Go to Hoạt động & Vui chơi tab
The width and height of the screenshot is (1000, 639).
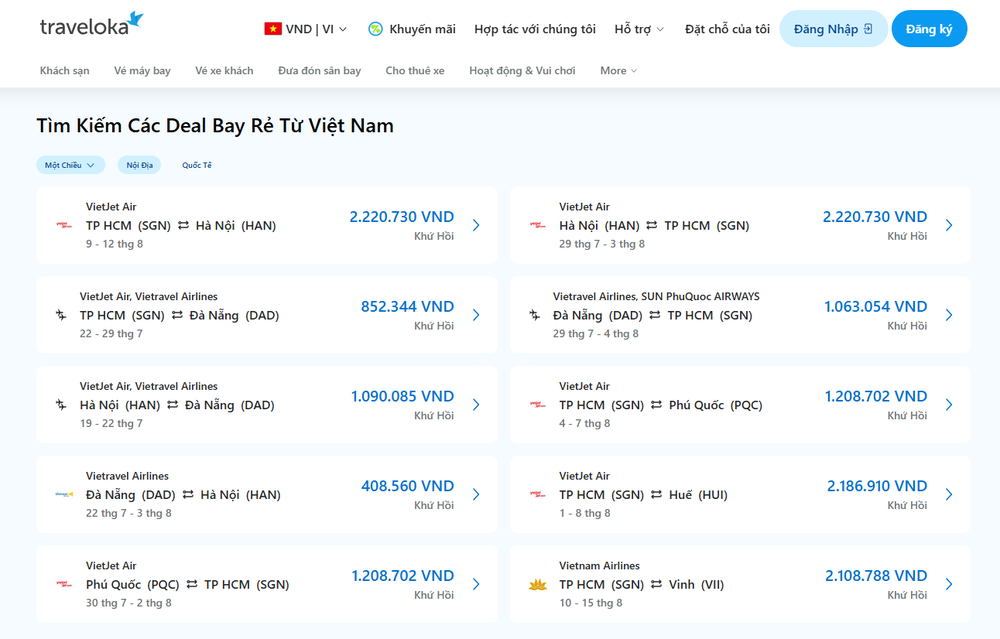click(x=522, y=70)
